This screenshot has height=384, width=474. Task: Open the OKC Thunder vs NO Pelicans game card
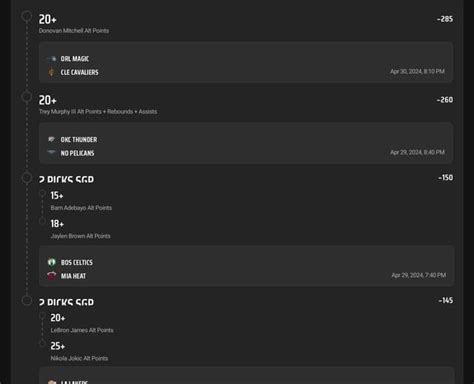[x=246, y=143]
